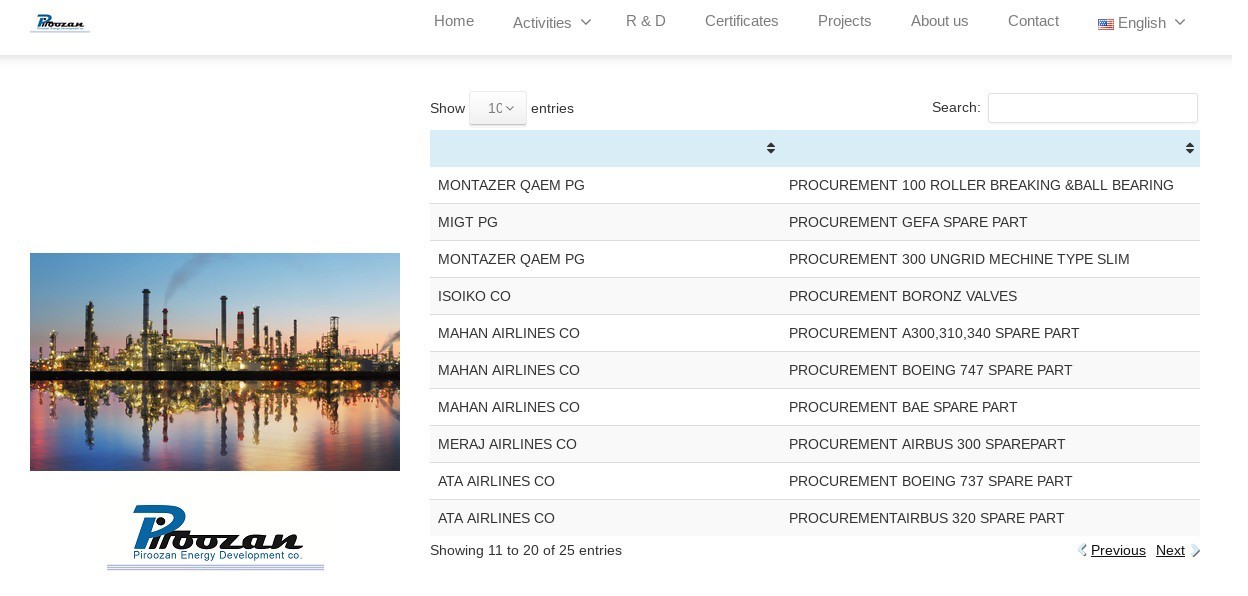Open the Projects page
This screenshot has height=596, width=1248.
[844, 21]
